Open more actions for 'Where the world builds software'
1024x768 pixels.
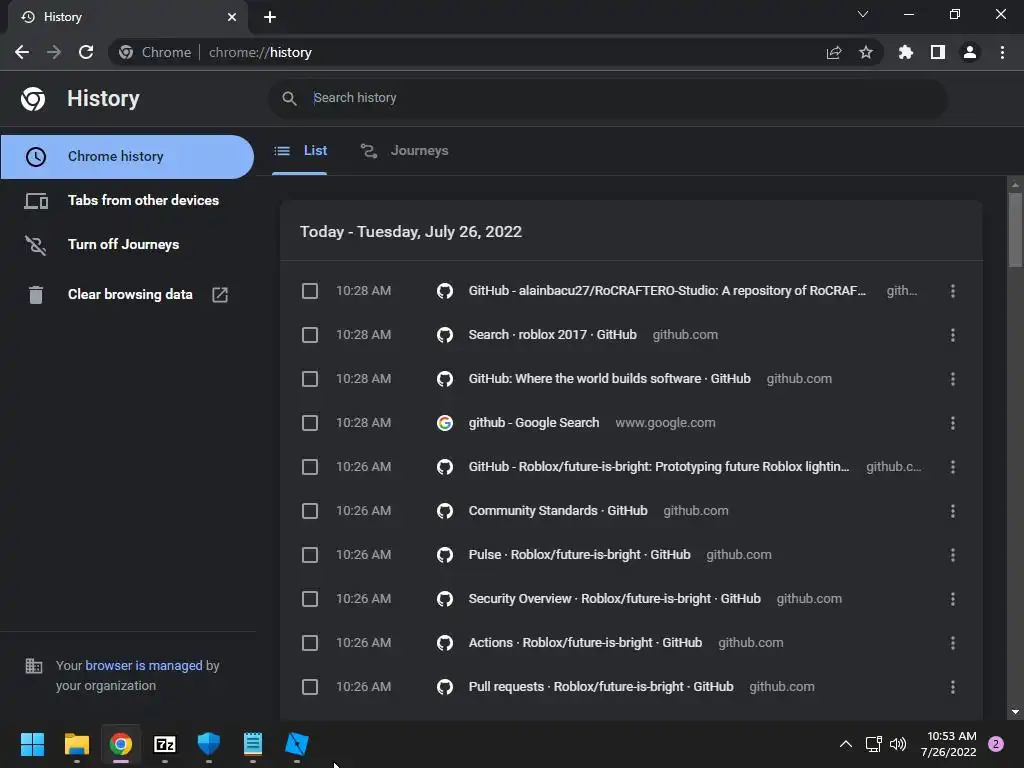coord(953,379)
